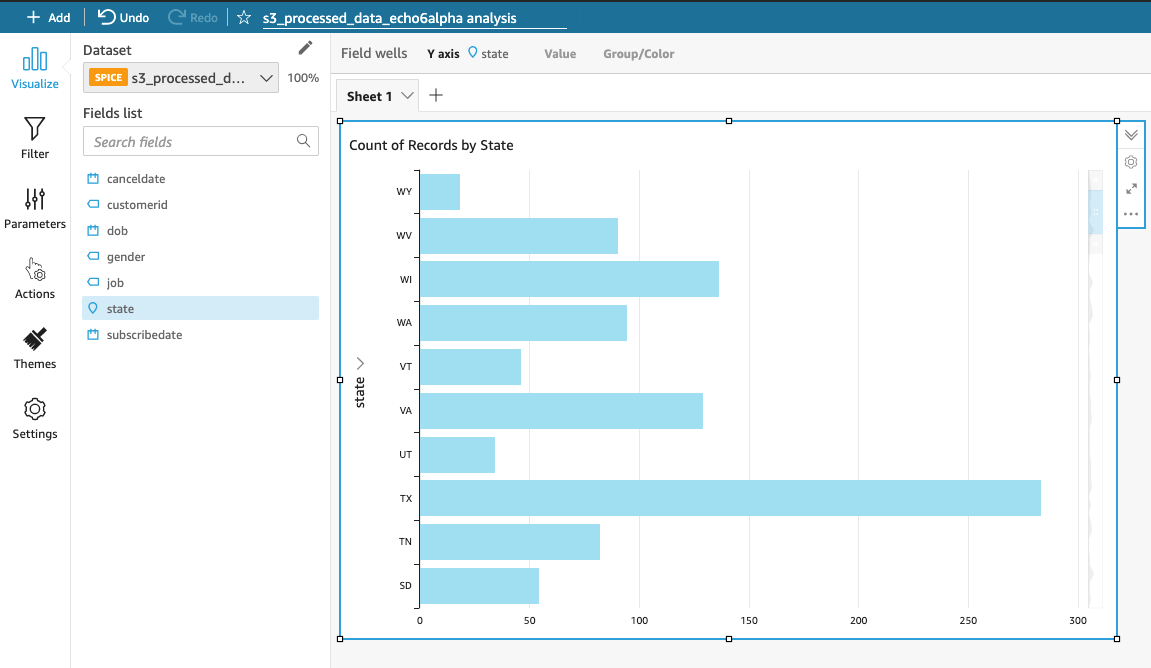Switch to the Sheet 1 tab

click(x=369, y=96)
